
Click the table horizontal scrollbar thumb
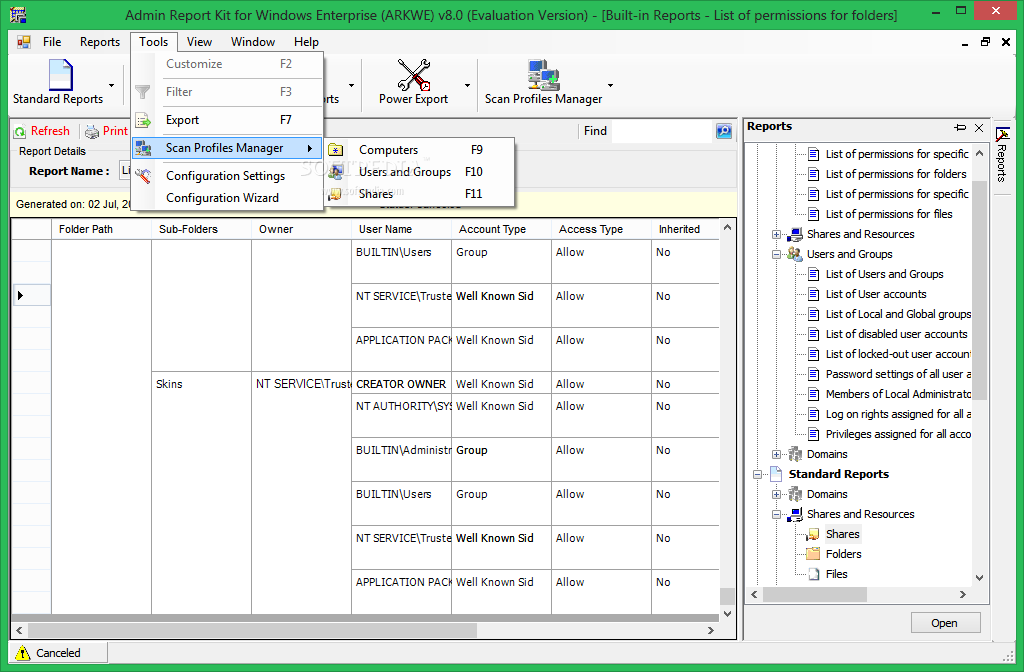click(252, 630)
